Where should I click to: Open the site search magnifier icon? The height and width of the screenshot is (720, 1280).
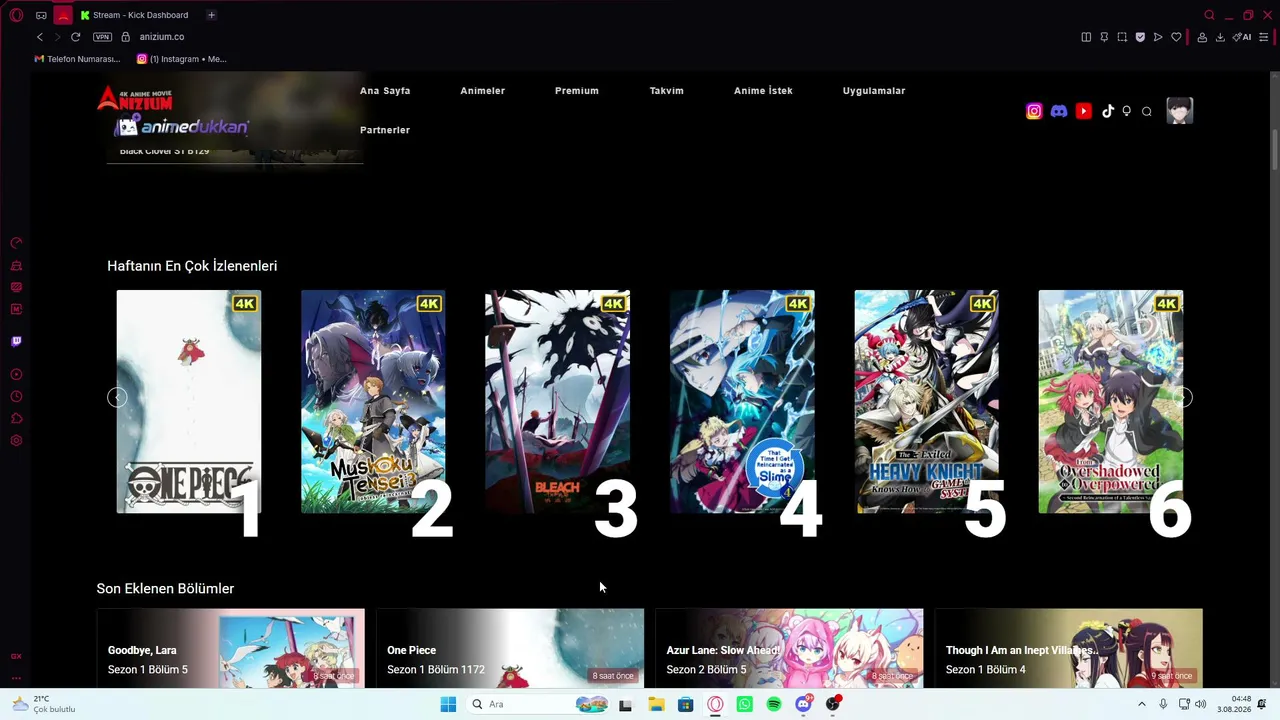[1147, 111]
